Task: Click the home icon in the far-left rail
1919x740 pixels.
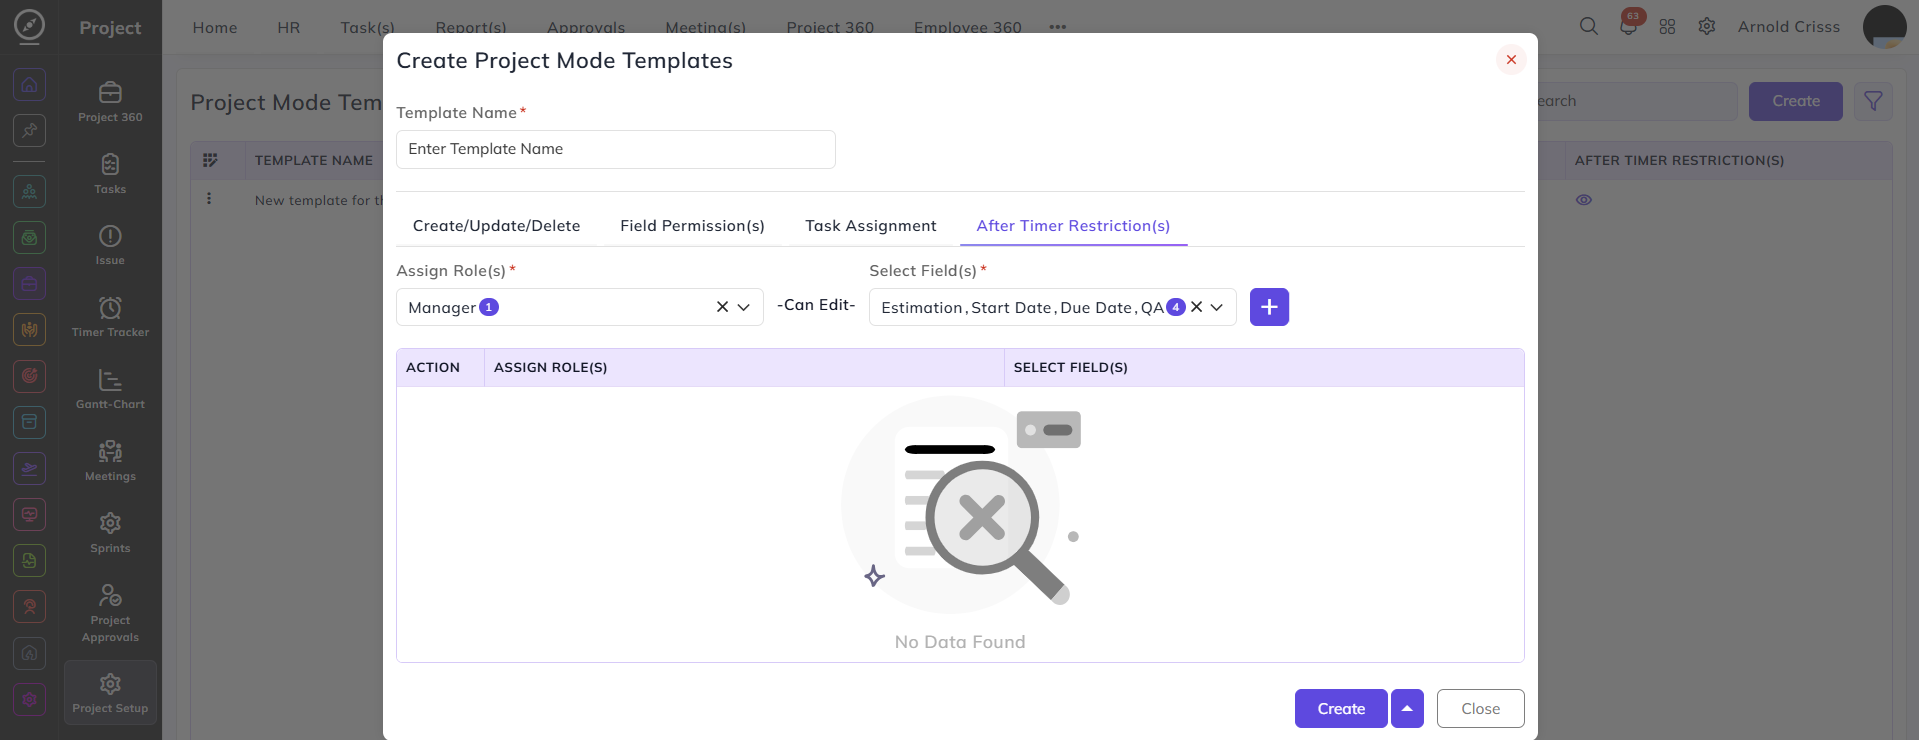Action: 29,85
